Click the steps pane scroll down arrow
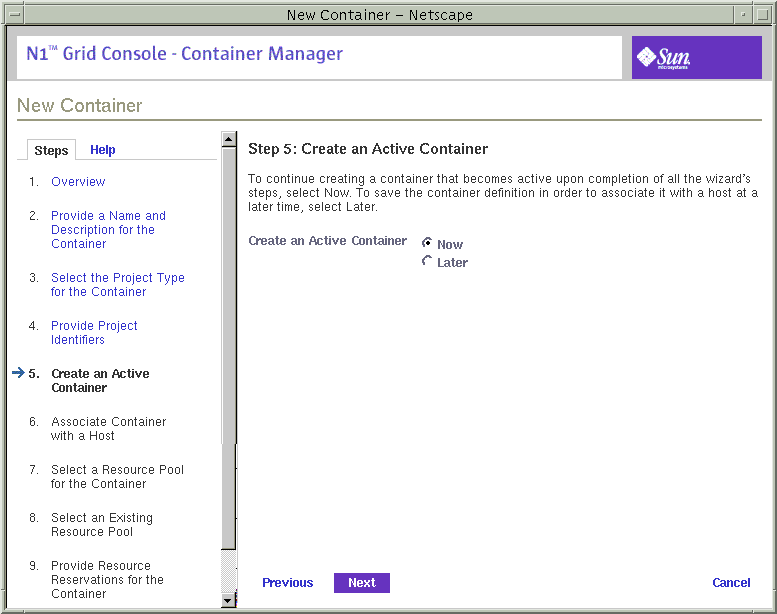The width and height of the screenshot is (777, 614). click(x=228, y=601)
